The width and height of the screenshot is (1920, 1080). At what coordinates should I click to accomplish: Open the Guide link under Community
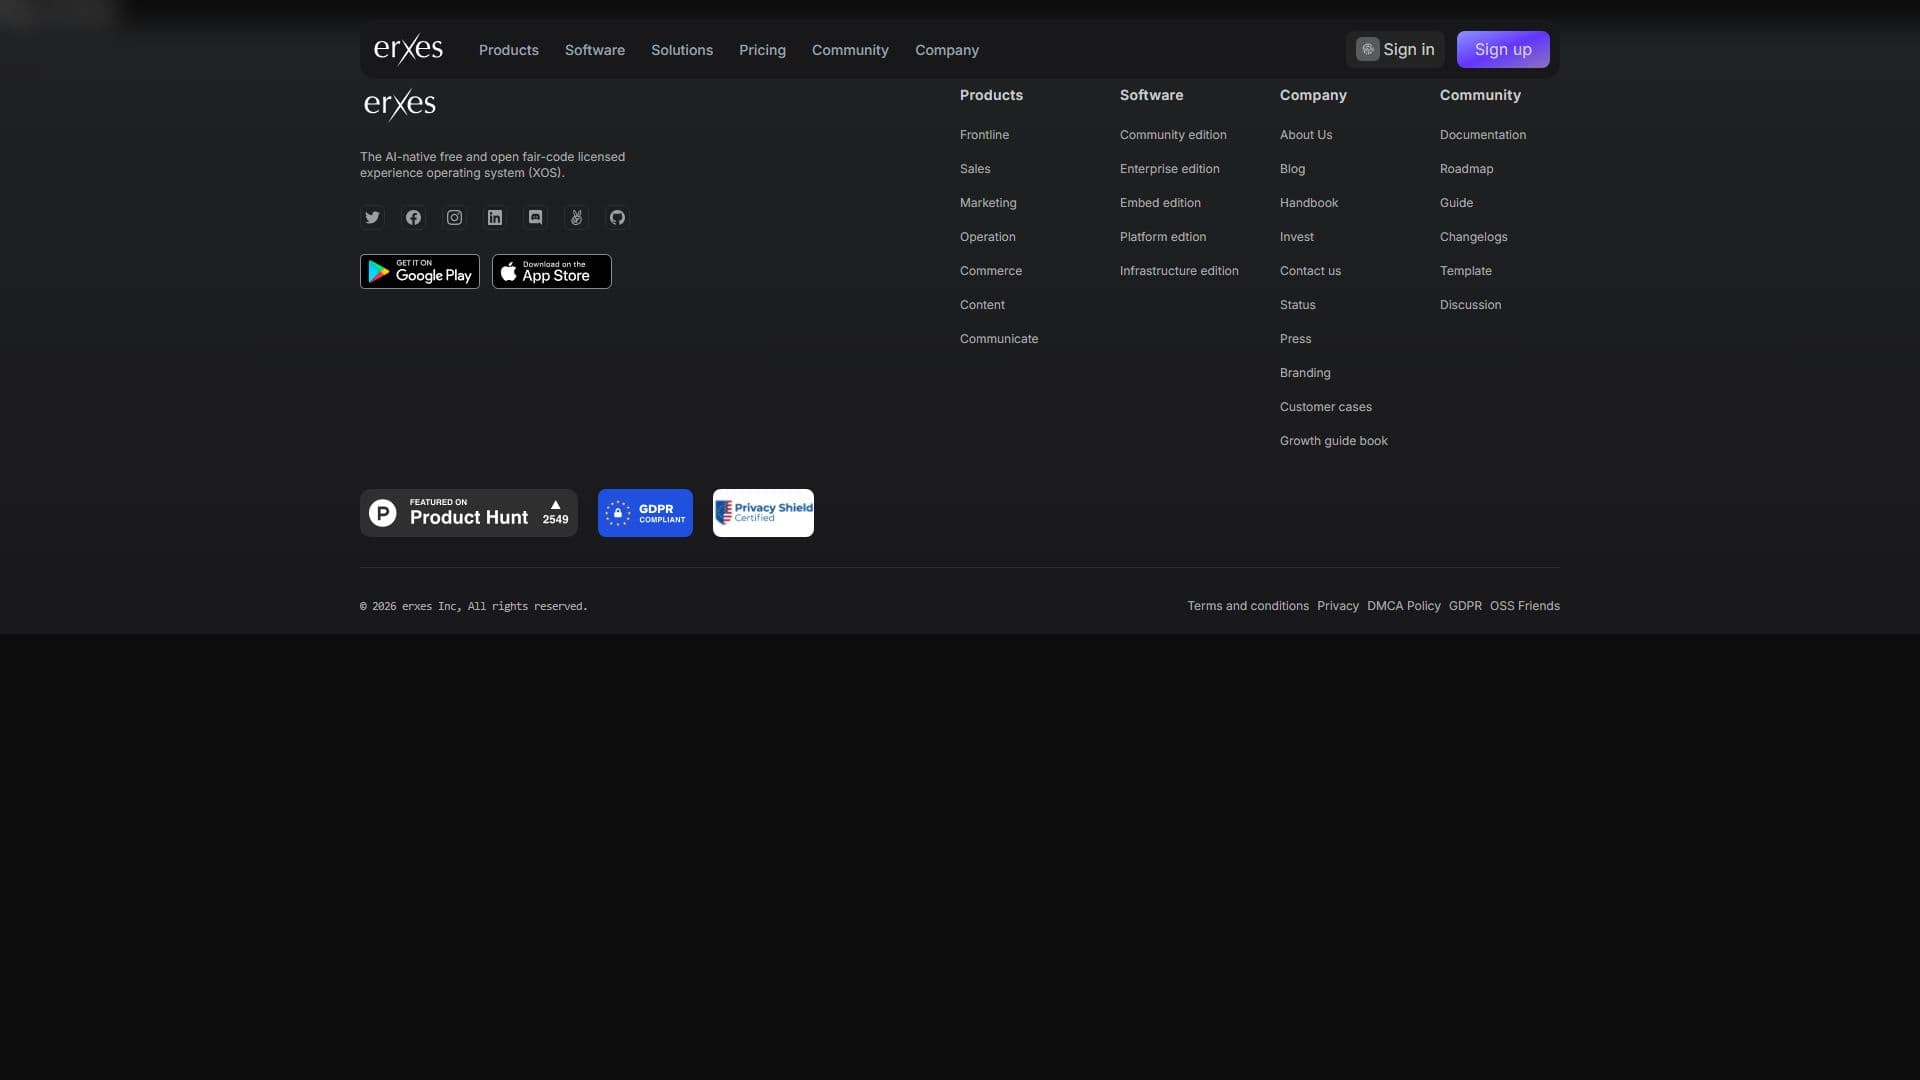click(1456, 203)
